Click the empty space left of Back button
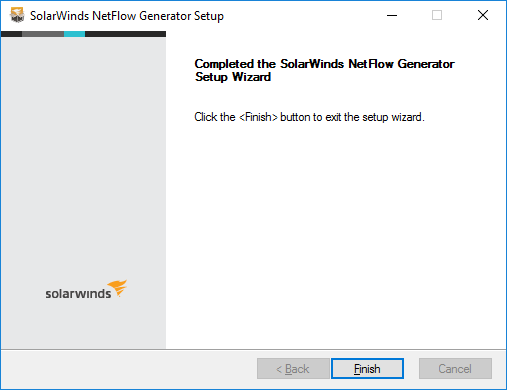The width and height of the screenshot is (508, 391). pos(128,369)
